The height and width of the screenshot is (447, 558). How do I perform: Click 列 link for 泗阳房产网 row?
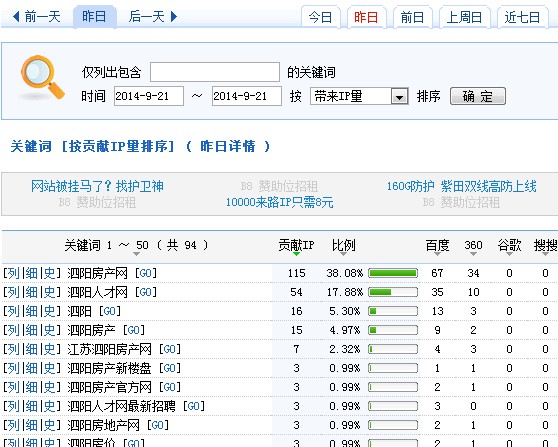click(x=14, y=273)
